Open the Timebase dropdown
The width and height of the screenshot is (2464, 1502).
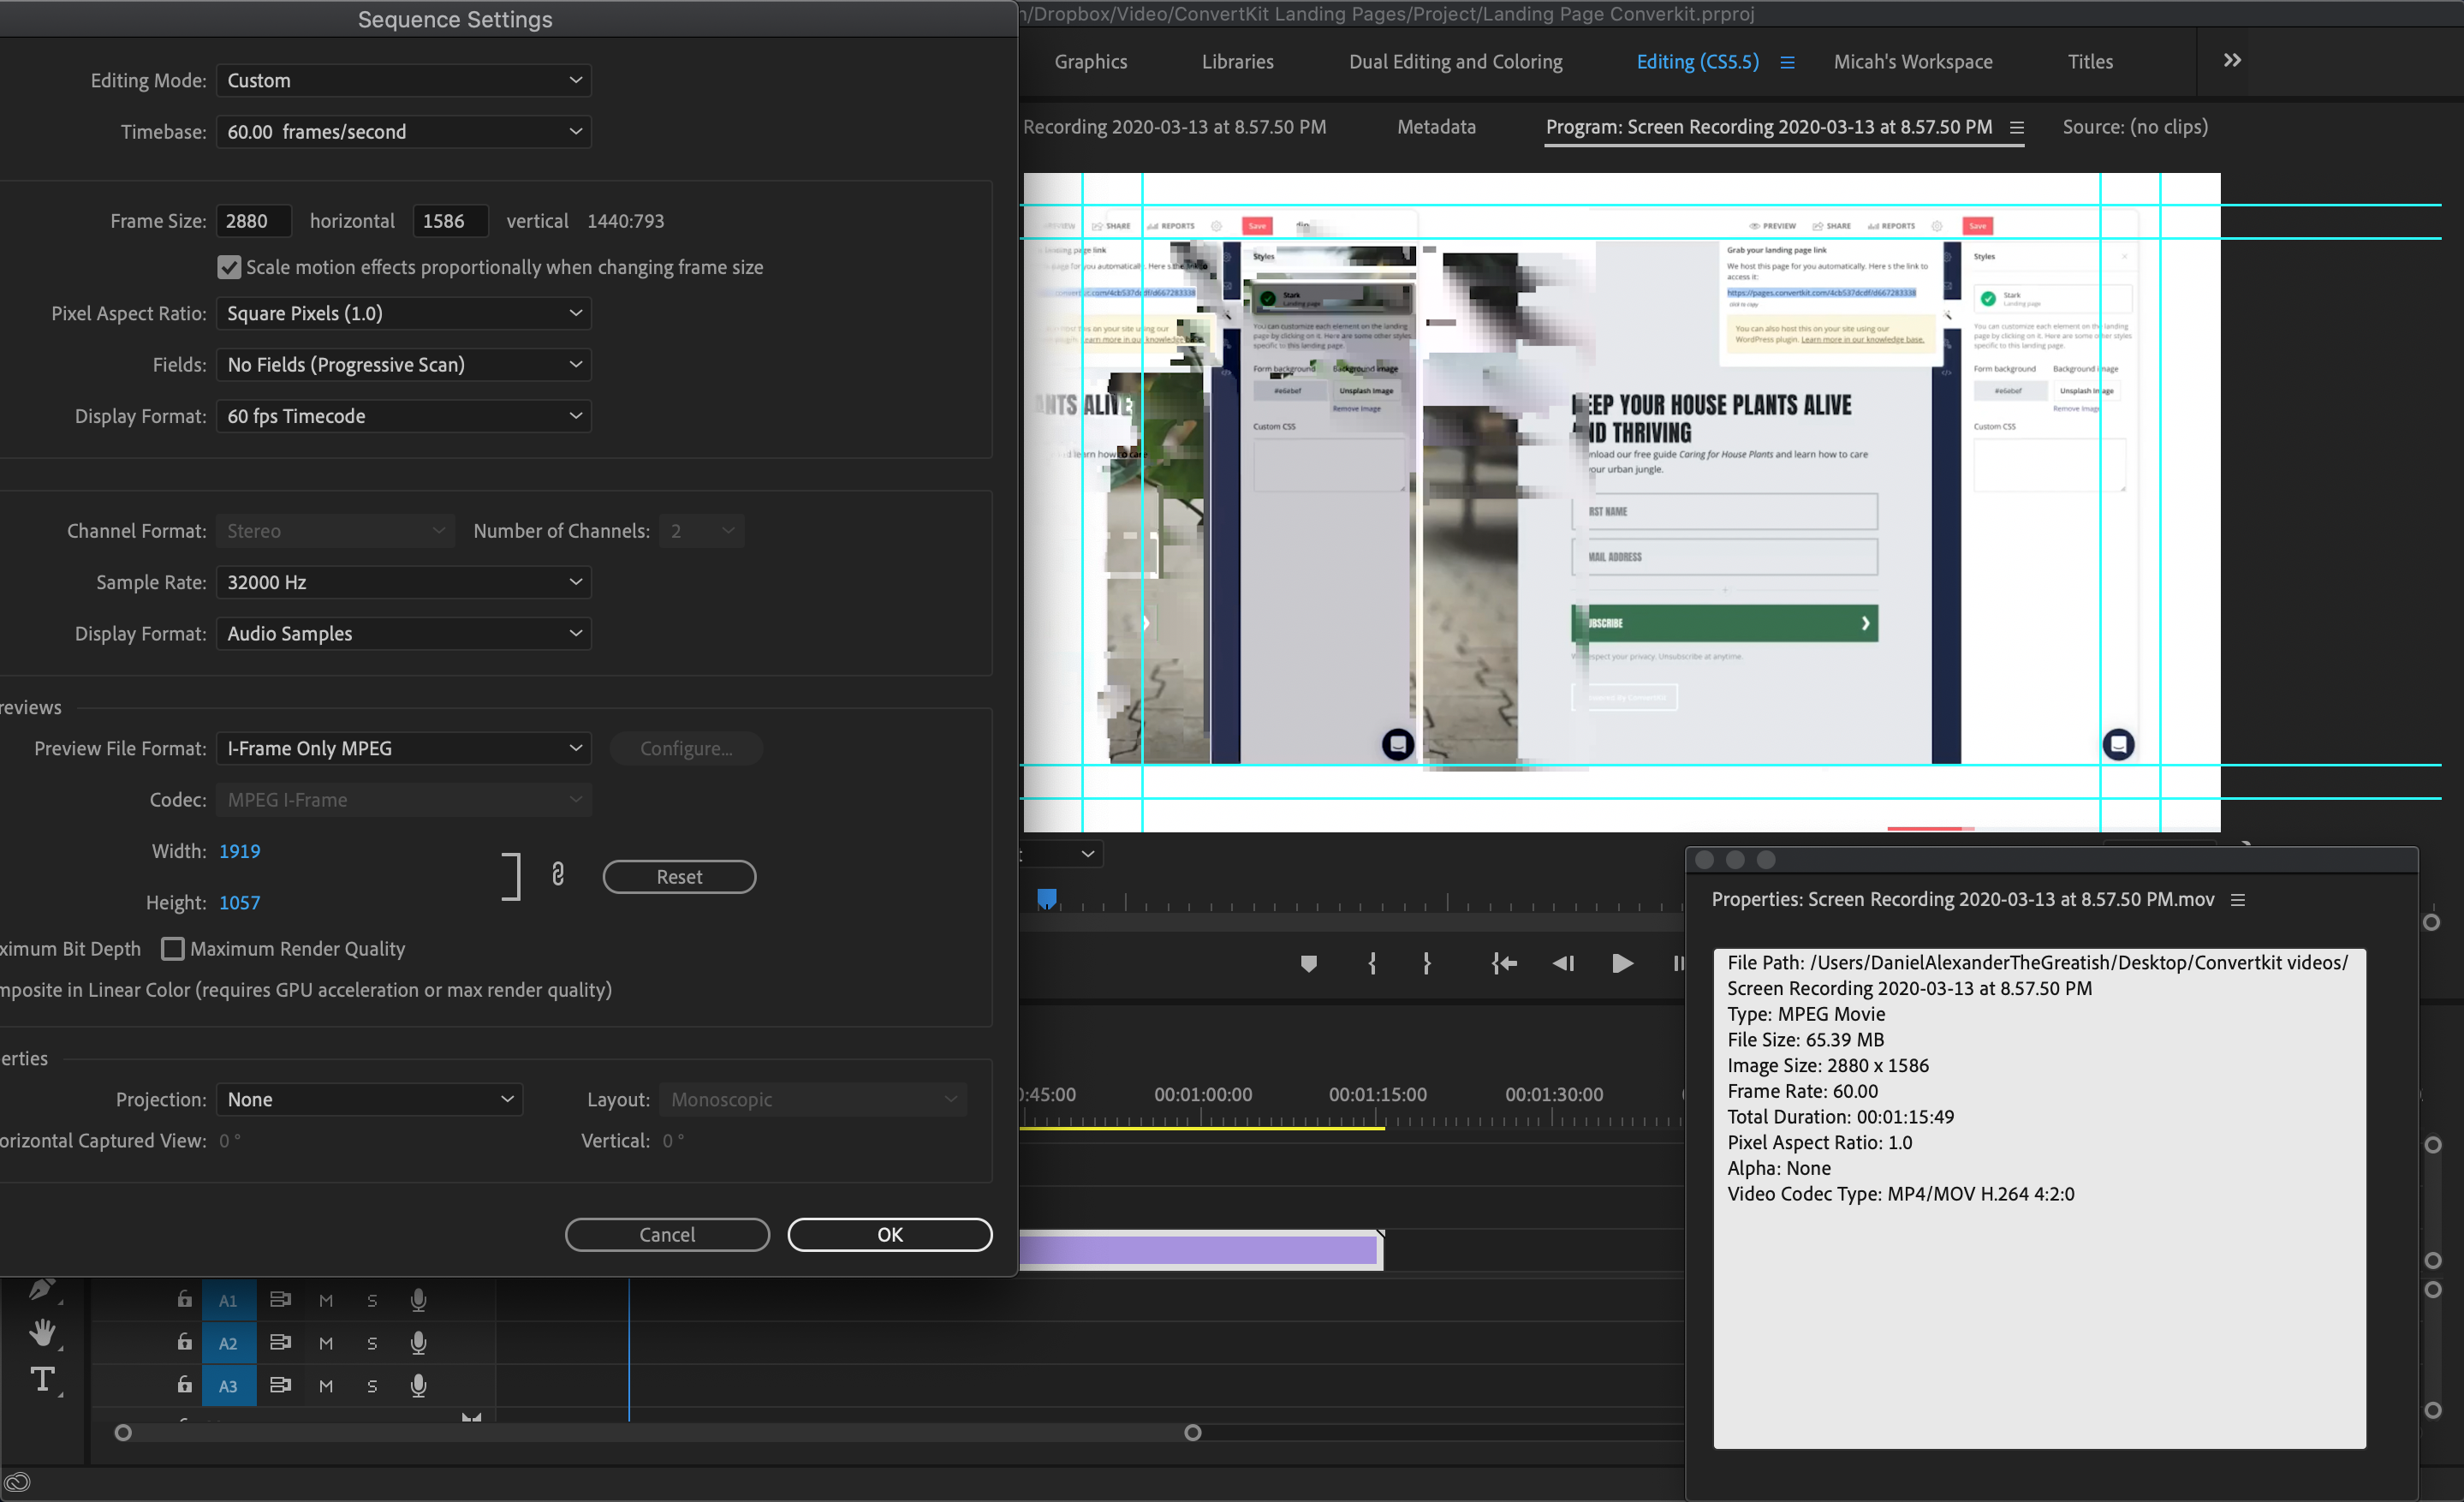(x=403, y=131)
